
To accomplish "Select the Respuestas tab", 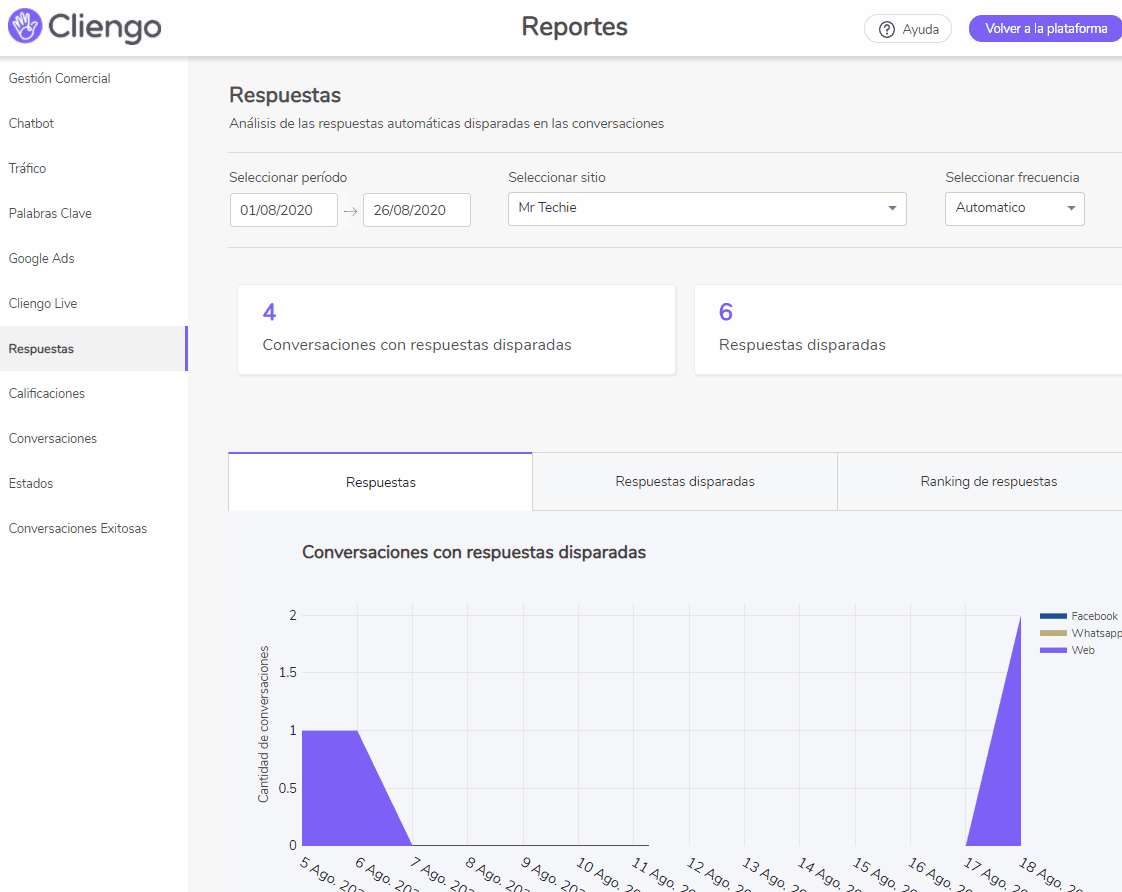I will coord(380,481).
